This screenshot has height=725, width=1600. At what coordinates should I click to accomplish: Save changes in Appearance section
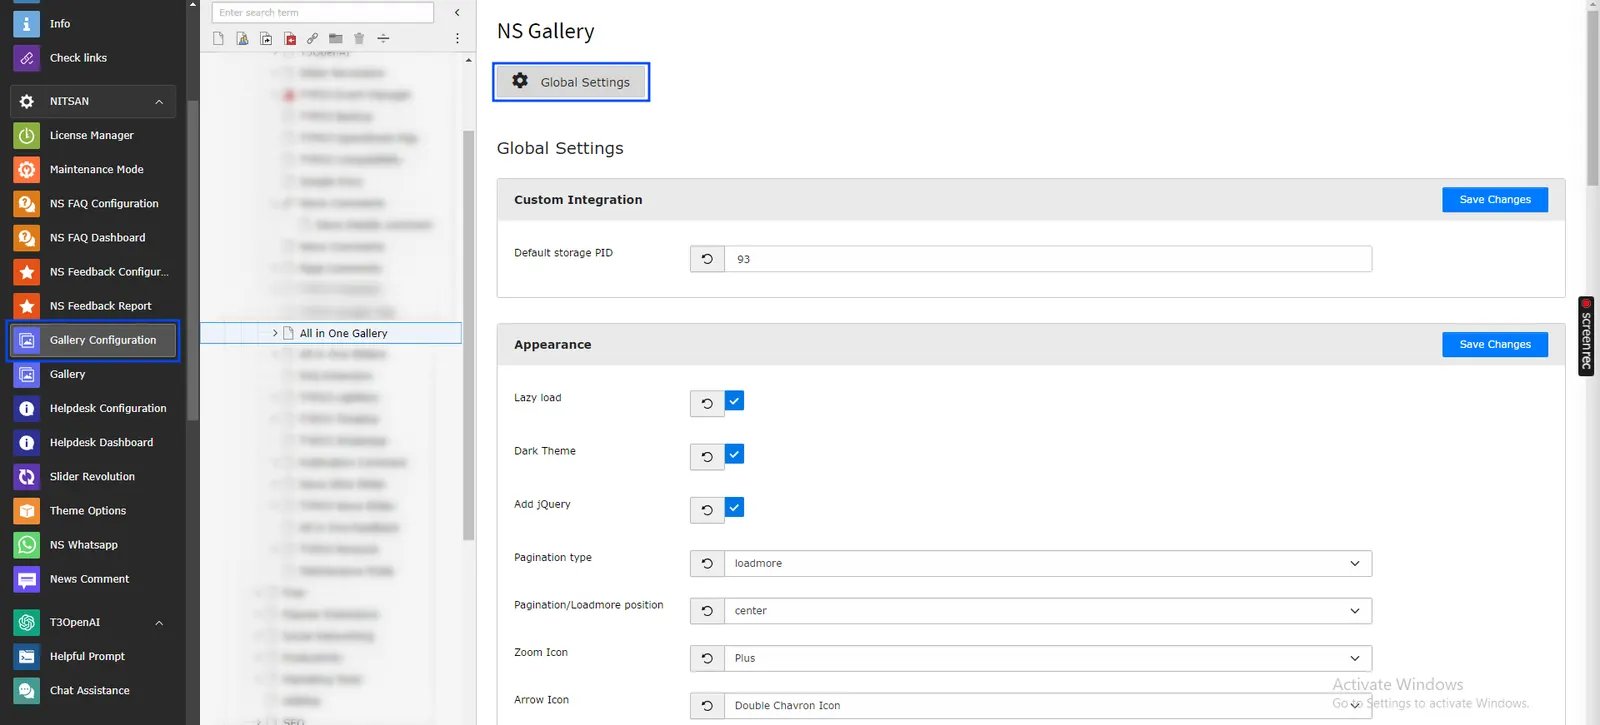[x=1494, y=345]
